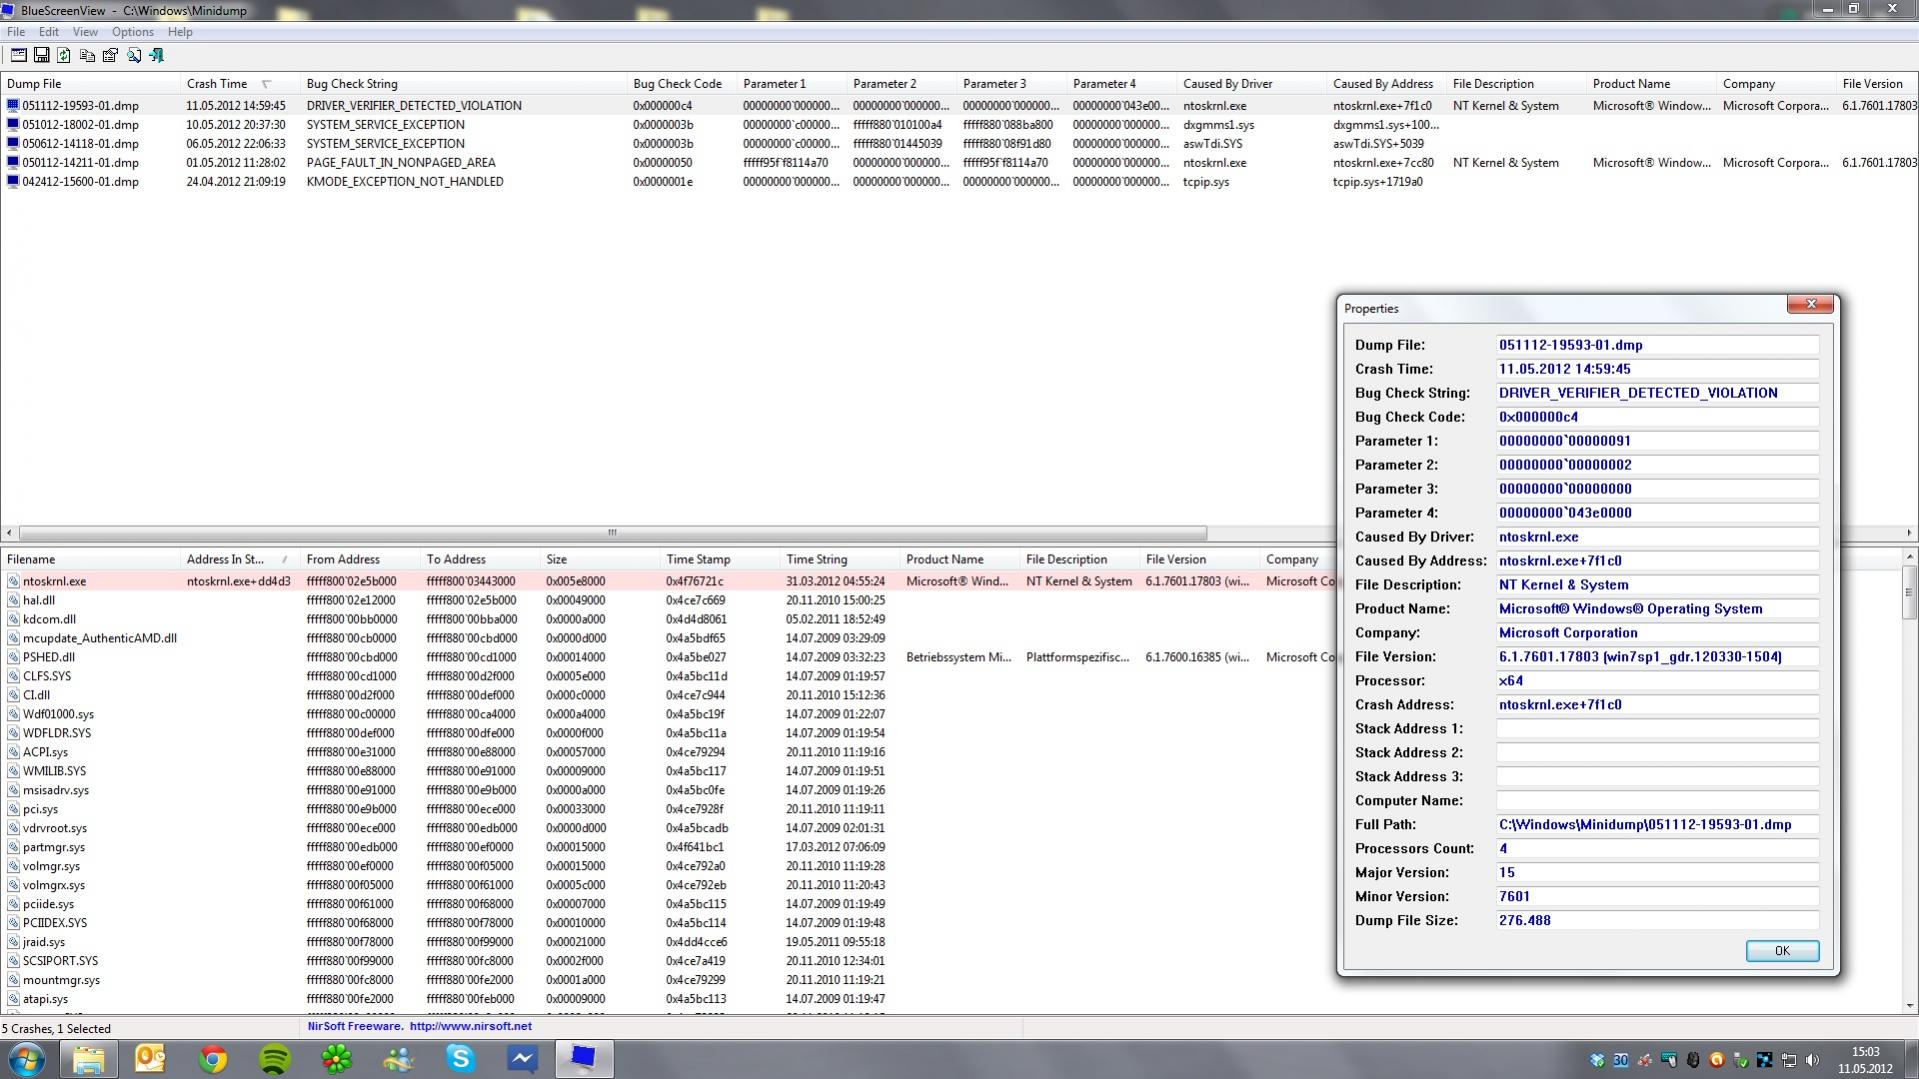Open Windows Explorer from the taskbar
Viewport: 1919px width, 1079px height.
(x=88, y=1059)
